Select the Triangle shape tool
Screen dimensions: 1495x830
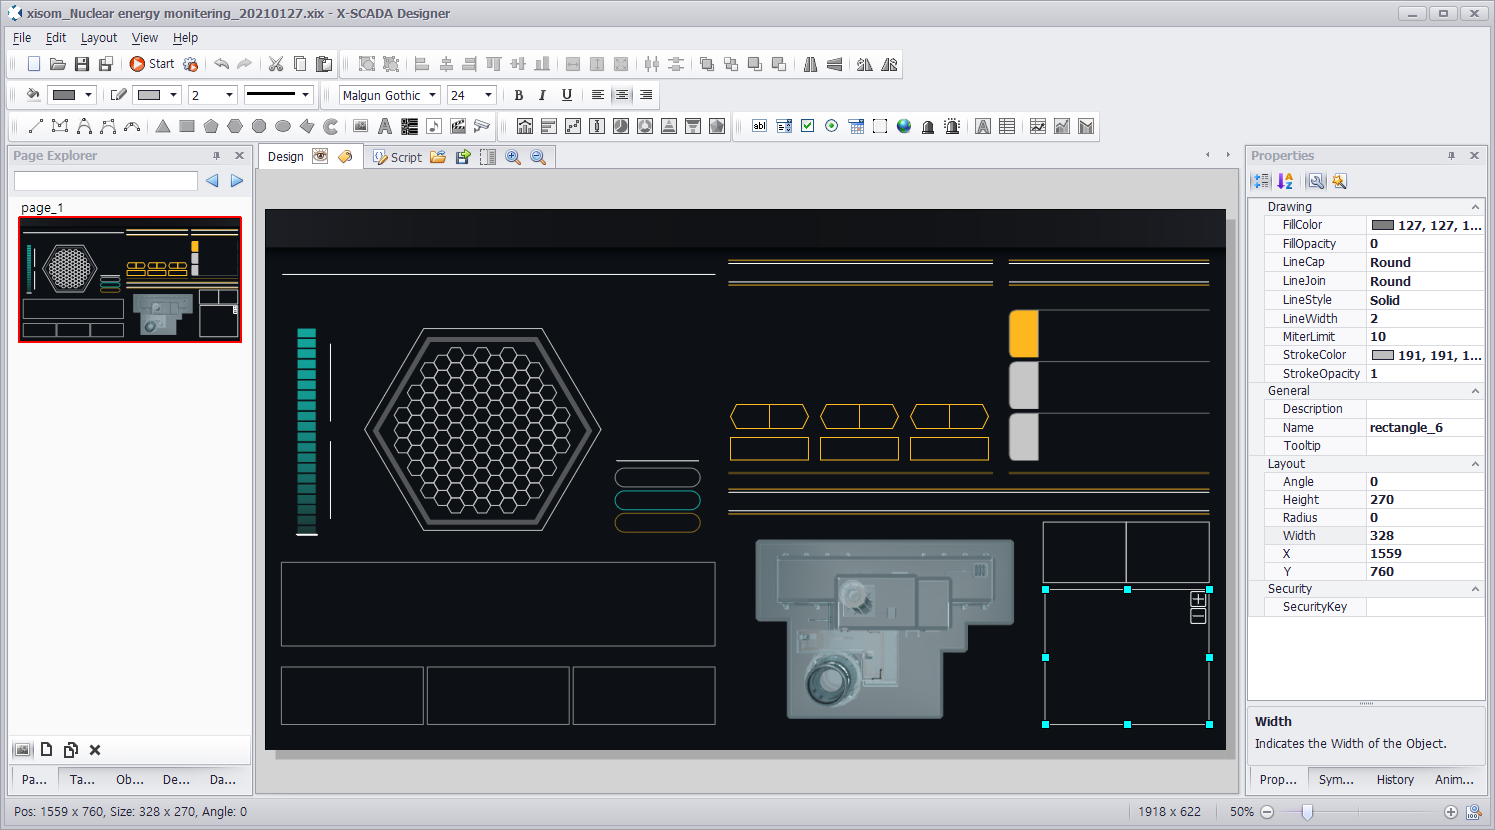pos(163,126)
